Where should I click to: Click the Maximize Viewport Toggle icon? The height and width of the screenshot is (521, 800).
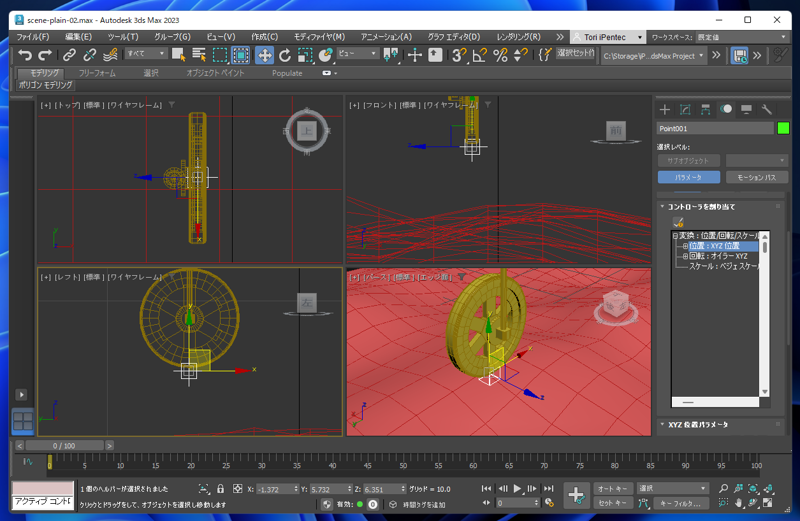(767, 503)
